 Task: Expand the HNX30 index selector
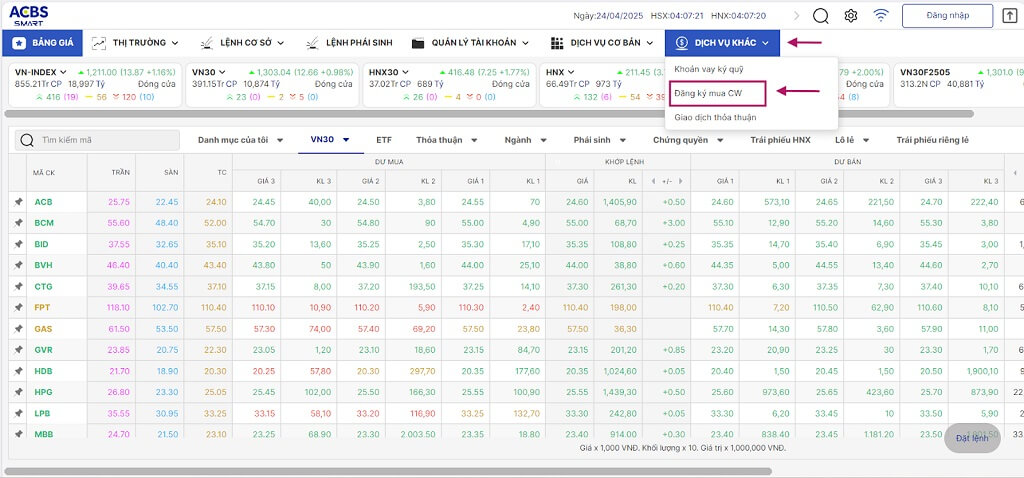[x=405, y=72]
